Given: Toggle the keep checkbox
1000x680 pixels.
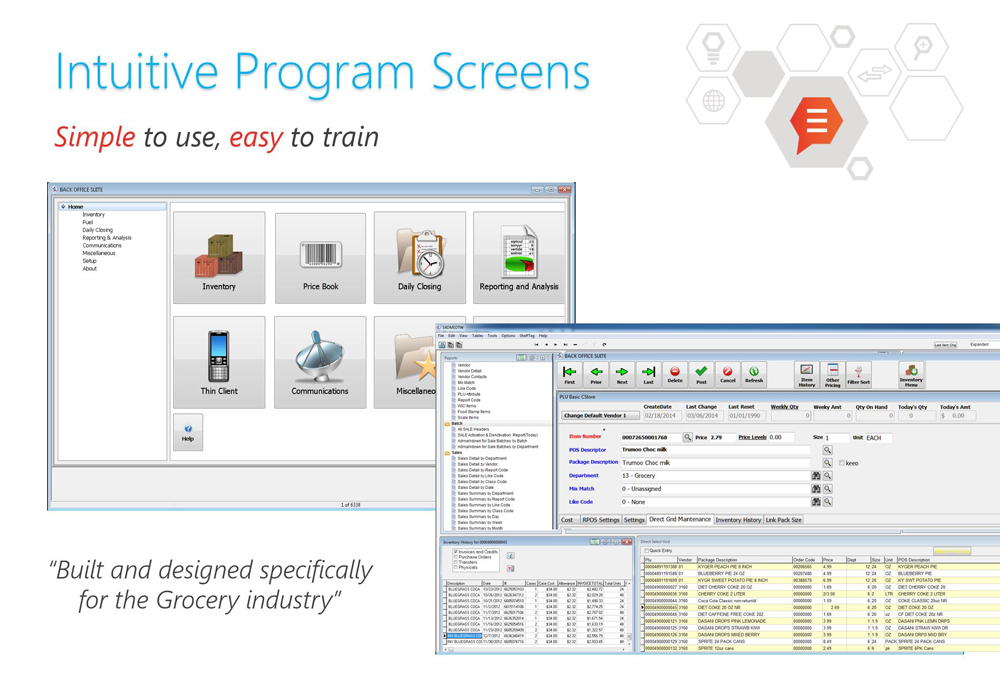Looking at the screenshot, I should (842, 463).
